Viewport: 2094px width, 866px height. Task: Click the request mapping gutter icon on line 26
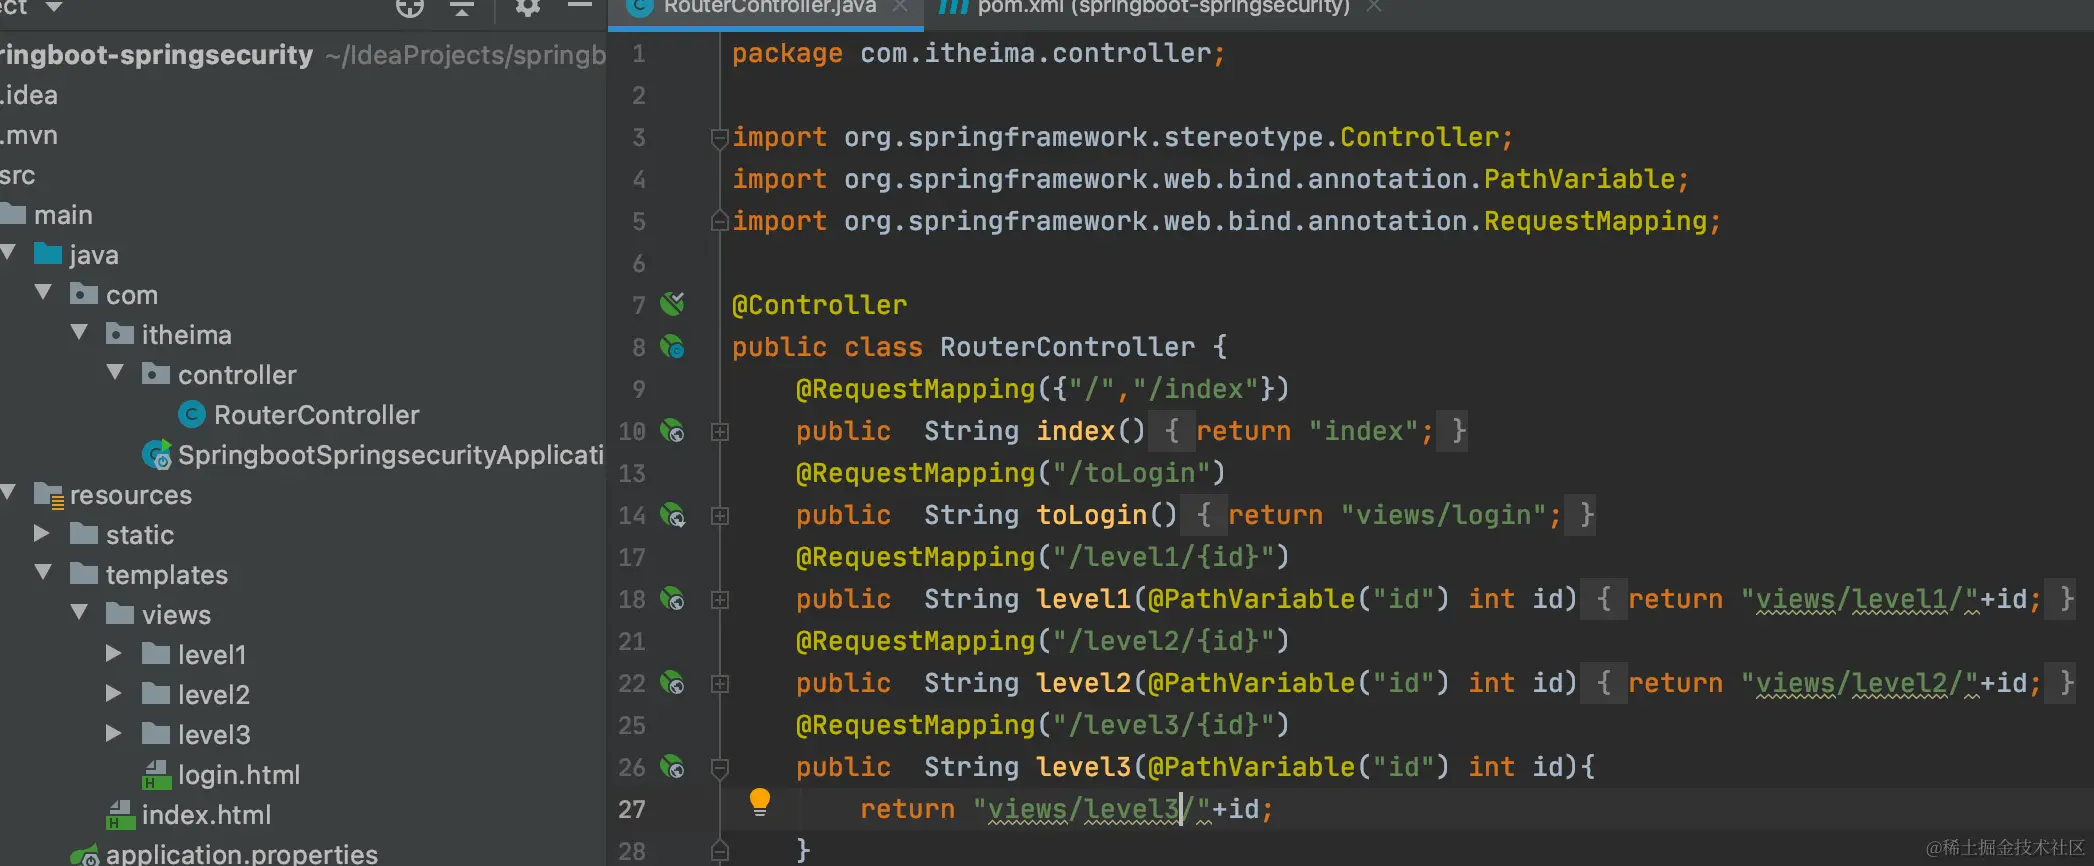[x=673, y=767]
